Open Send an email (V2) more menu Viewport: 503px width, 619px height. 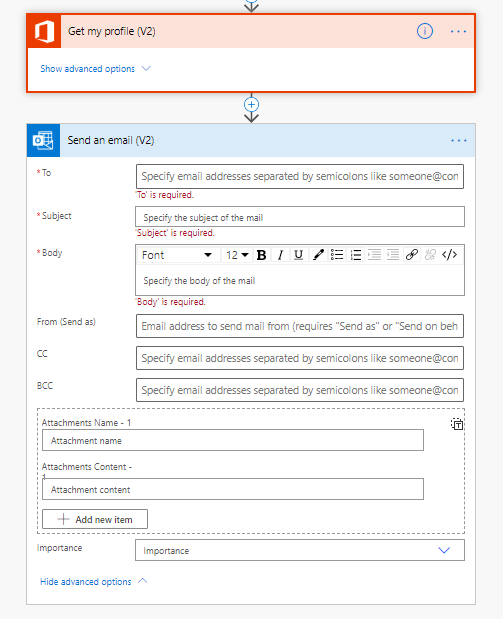(x=458, y=141)
